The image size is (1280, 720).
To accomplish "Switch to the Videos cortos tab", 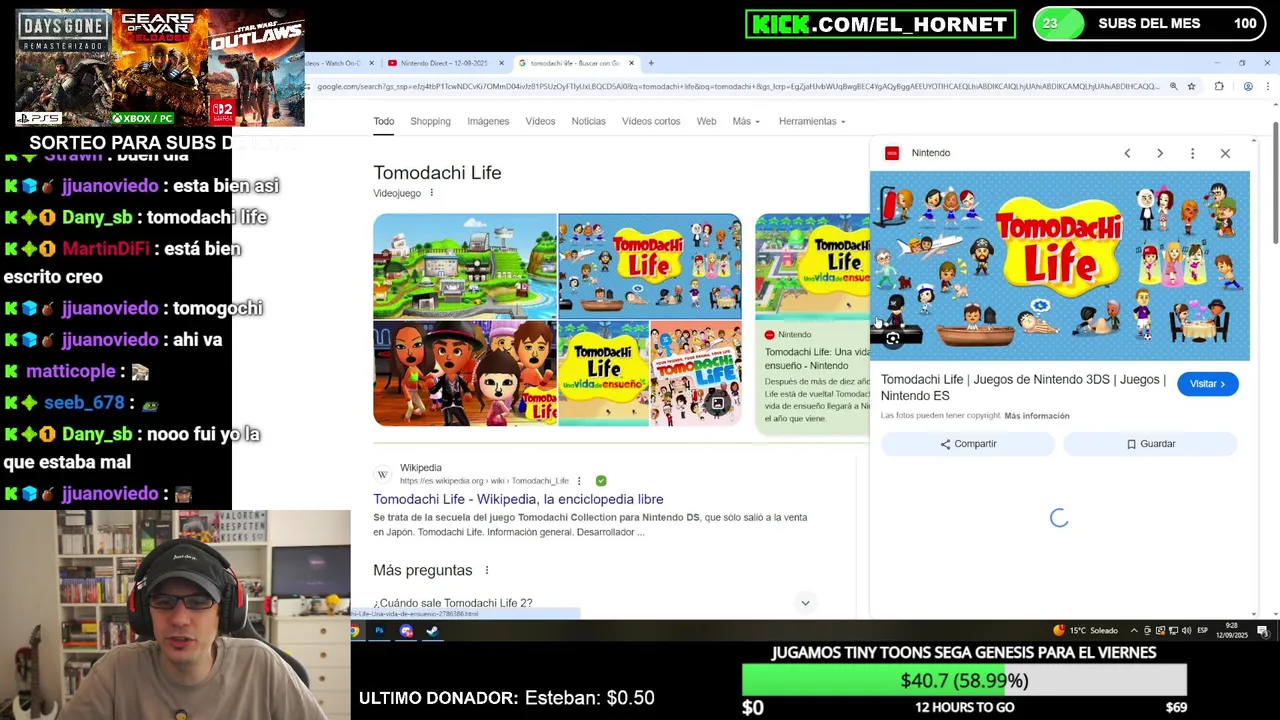I will pos(651,121).
